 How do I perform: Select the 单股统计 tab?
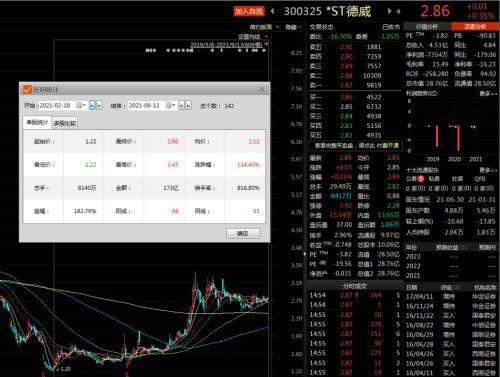(37, 122)
